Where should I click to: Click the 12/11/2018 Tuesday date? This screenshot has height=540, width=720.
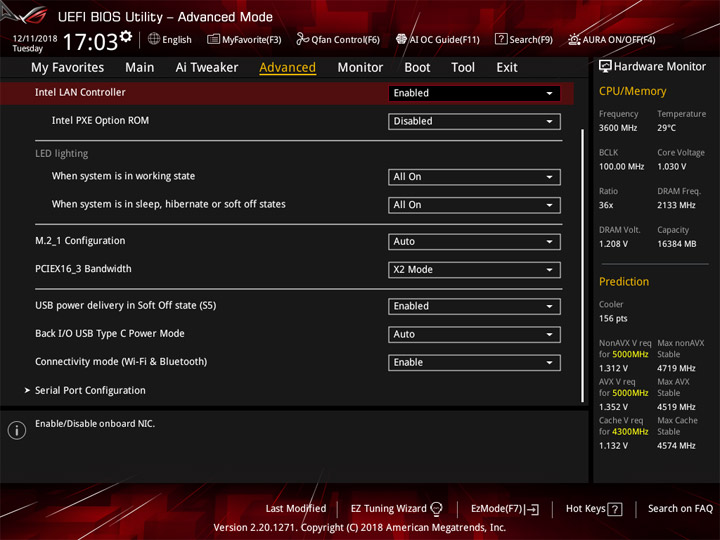click(34, 43)
